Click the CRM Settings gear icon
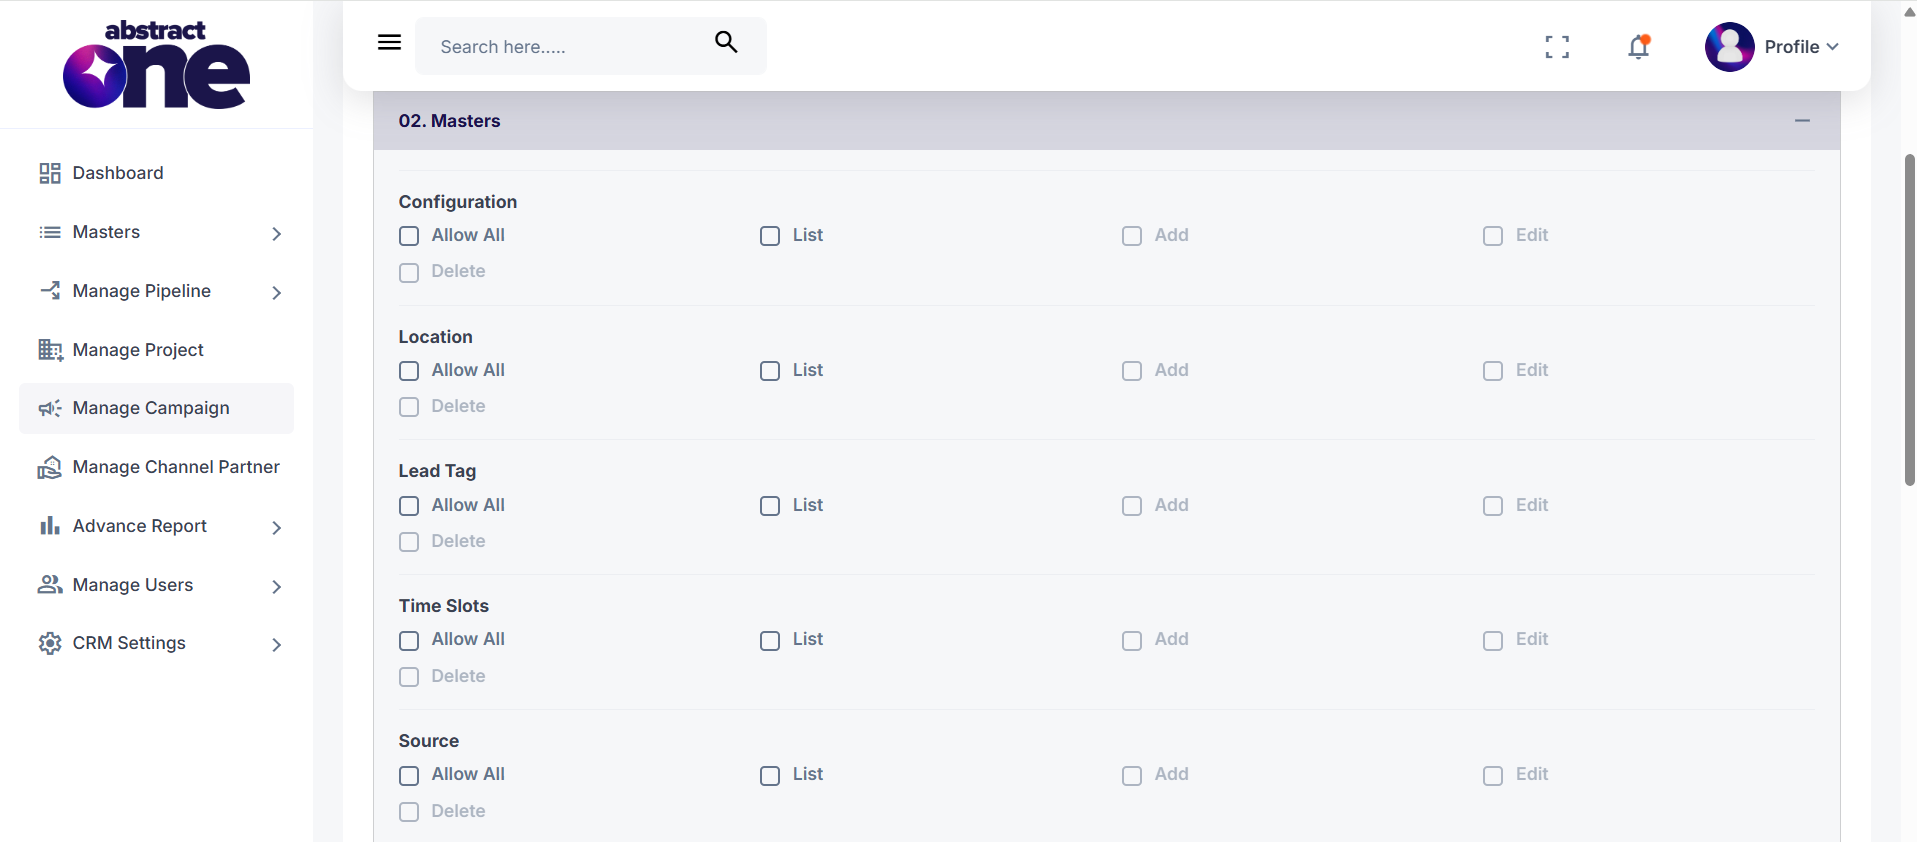Image resolution: width=1917 pixels, height=842 pixels. [50, 643]
